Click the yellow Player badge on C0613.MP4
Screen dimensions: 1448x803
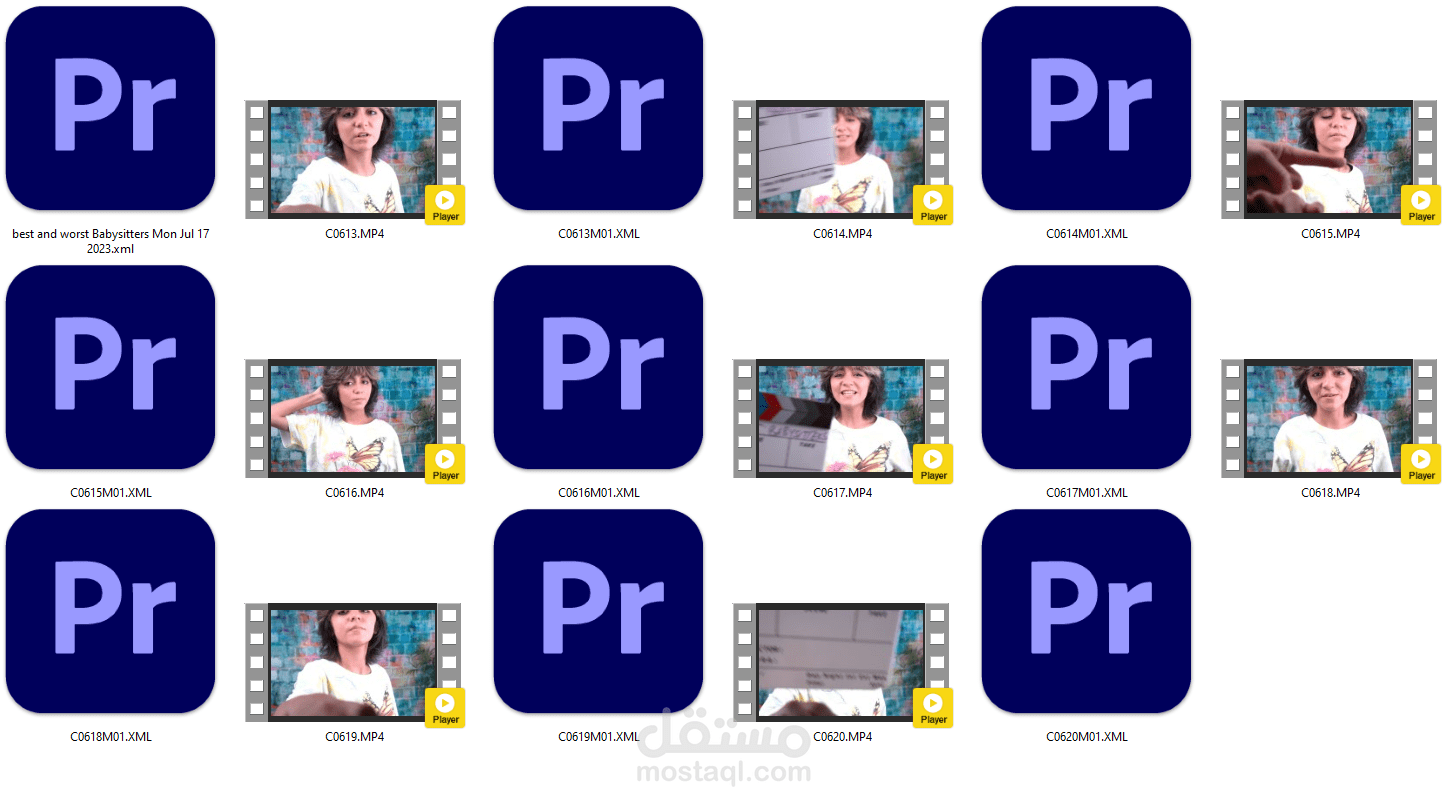445,205
